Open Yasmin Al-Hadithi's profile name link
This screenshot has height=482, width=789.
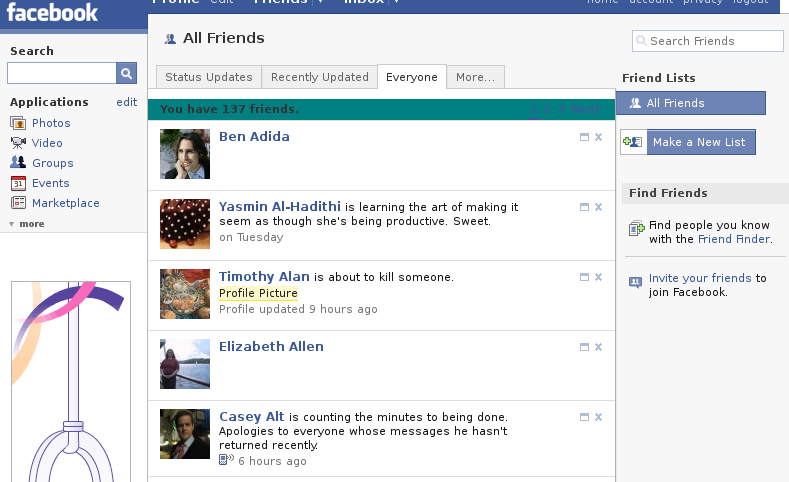pyautogui.click(x=280, y=206)
